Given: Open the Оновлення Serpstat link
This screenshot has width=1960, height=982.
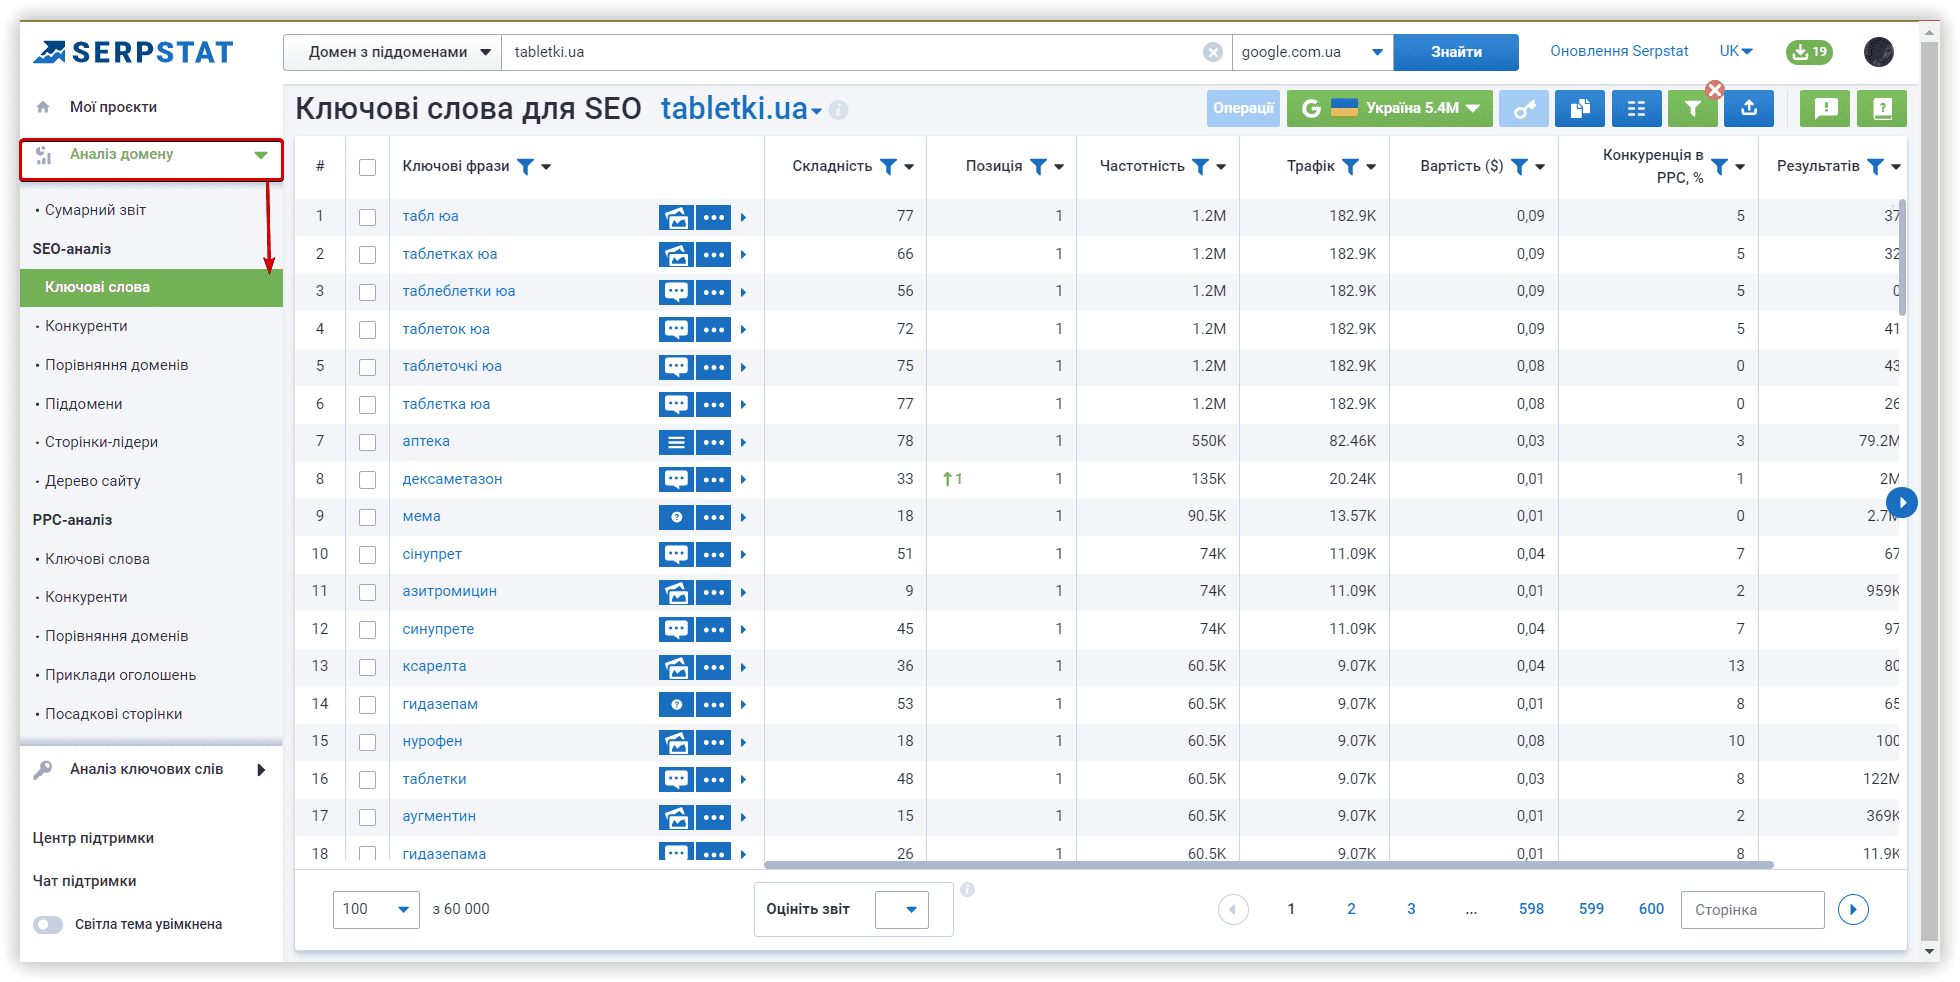Looking at the screenshot, I should [1619, 51].
